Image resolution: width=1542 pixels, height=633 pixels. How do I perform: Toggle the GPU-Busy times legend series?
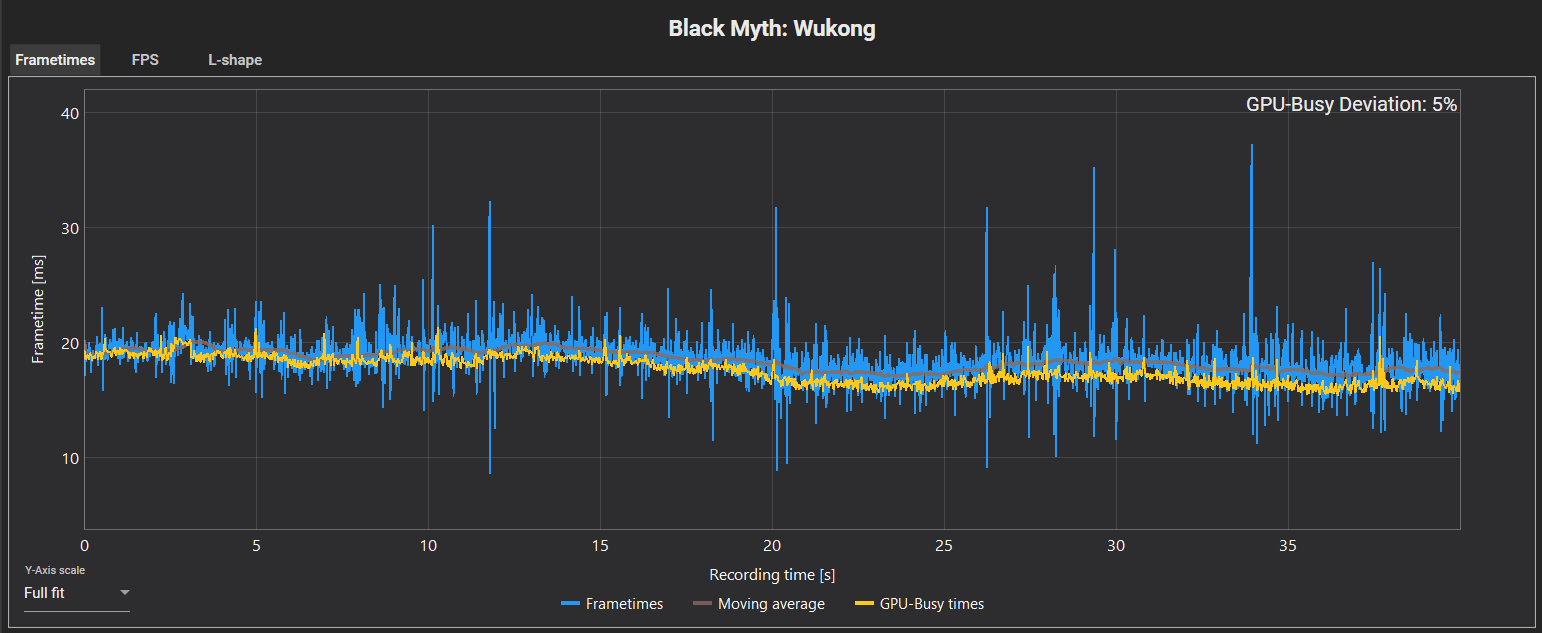point(920,604)
